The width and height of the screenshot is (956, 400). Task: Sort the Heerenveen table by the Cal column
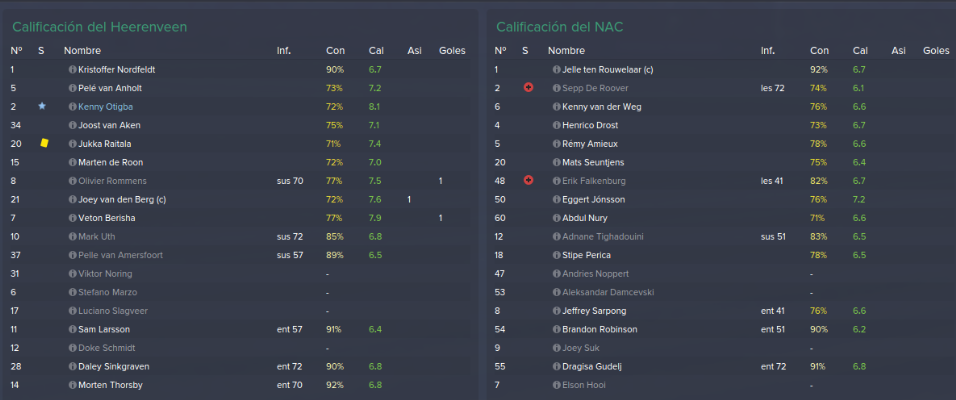point(376,51)
